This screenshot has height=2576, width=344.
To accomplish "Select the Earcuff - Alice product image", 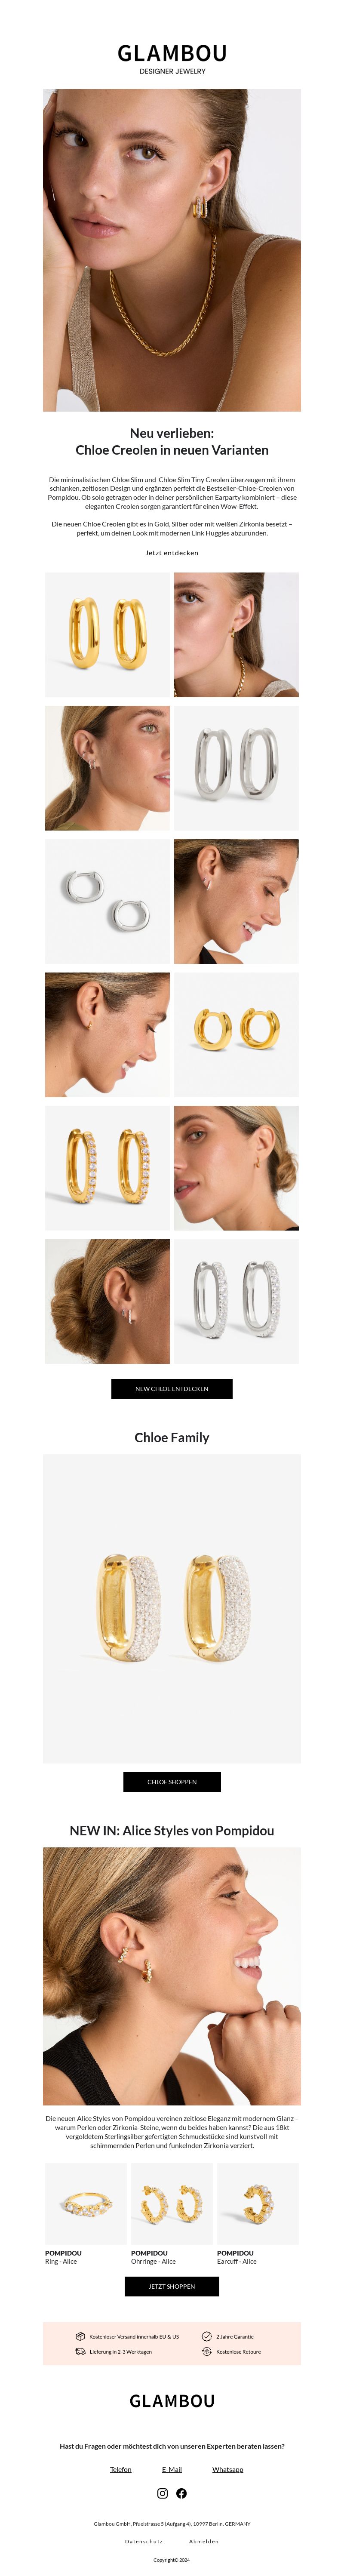I will tap(258, 2203).
